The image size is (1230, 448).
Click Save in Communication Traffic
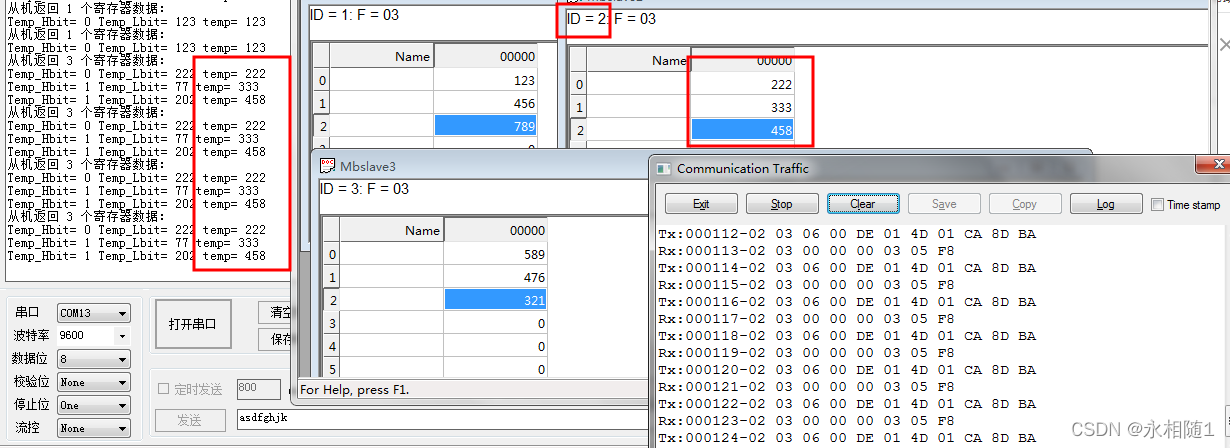tap(944, 204)
